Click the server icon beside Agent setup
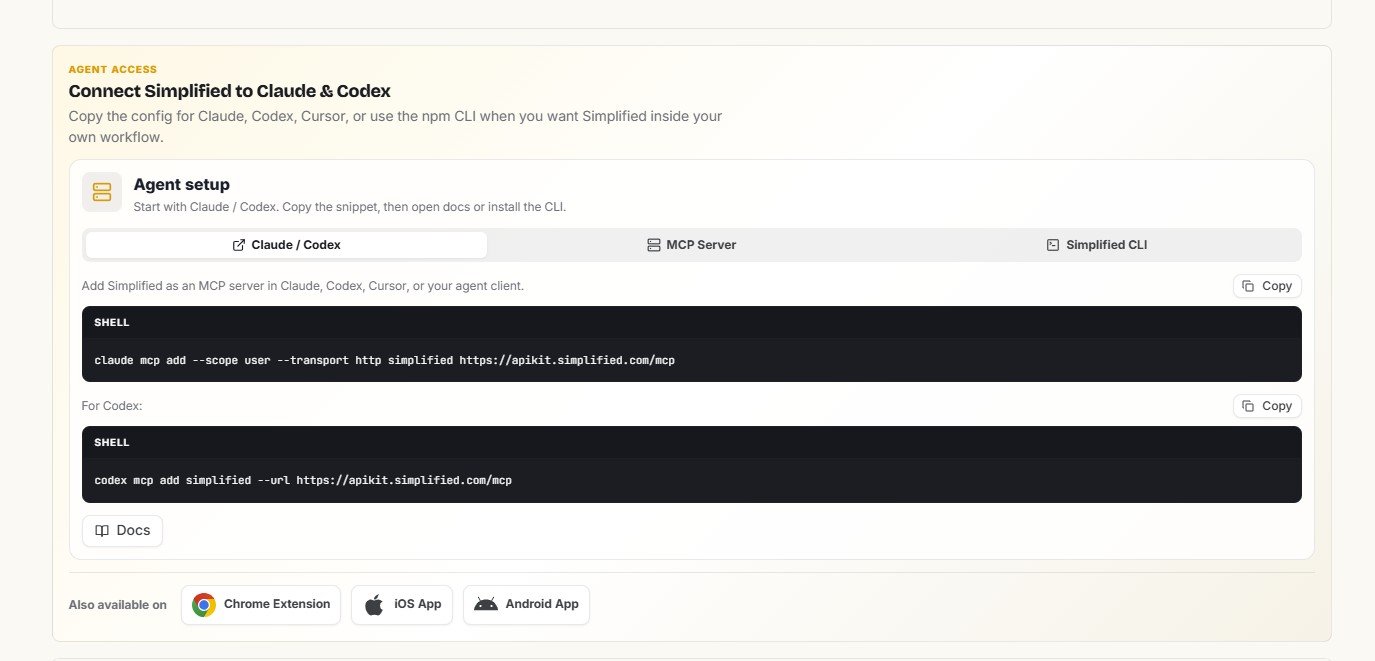This screenshot has height=661, width=1375. (x=102, y=192)
